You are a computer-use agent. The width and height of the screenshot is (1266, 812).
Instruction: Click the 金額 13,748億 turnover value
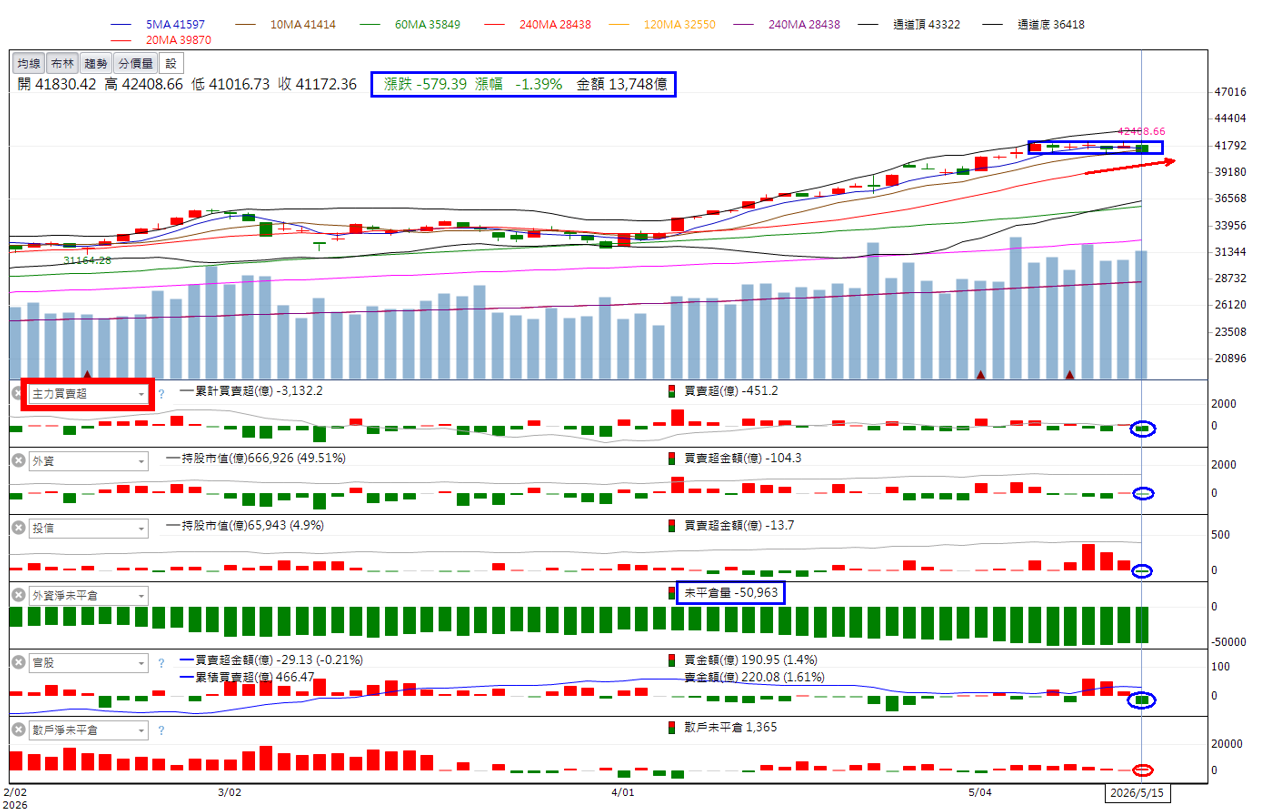coord(622,85)
